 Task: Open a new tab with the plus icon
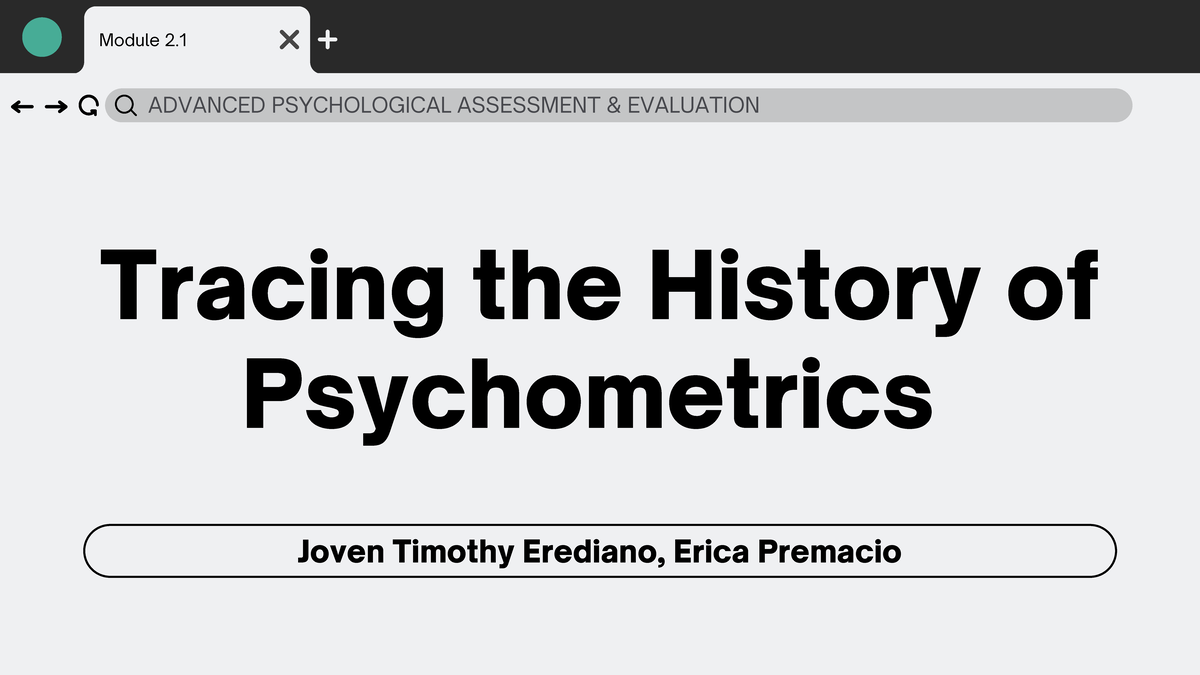click(x=327, y=39)
